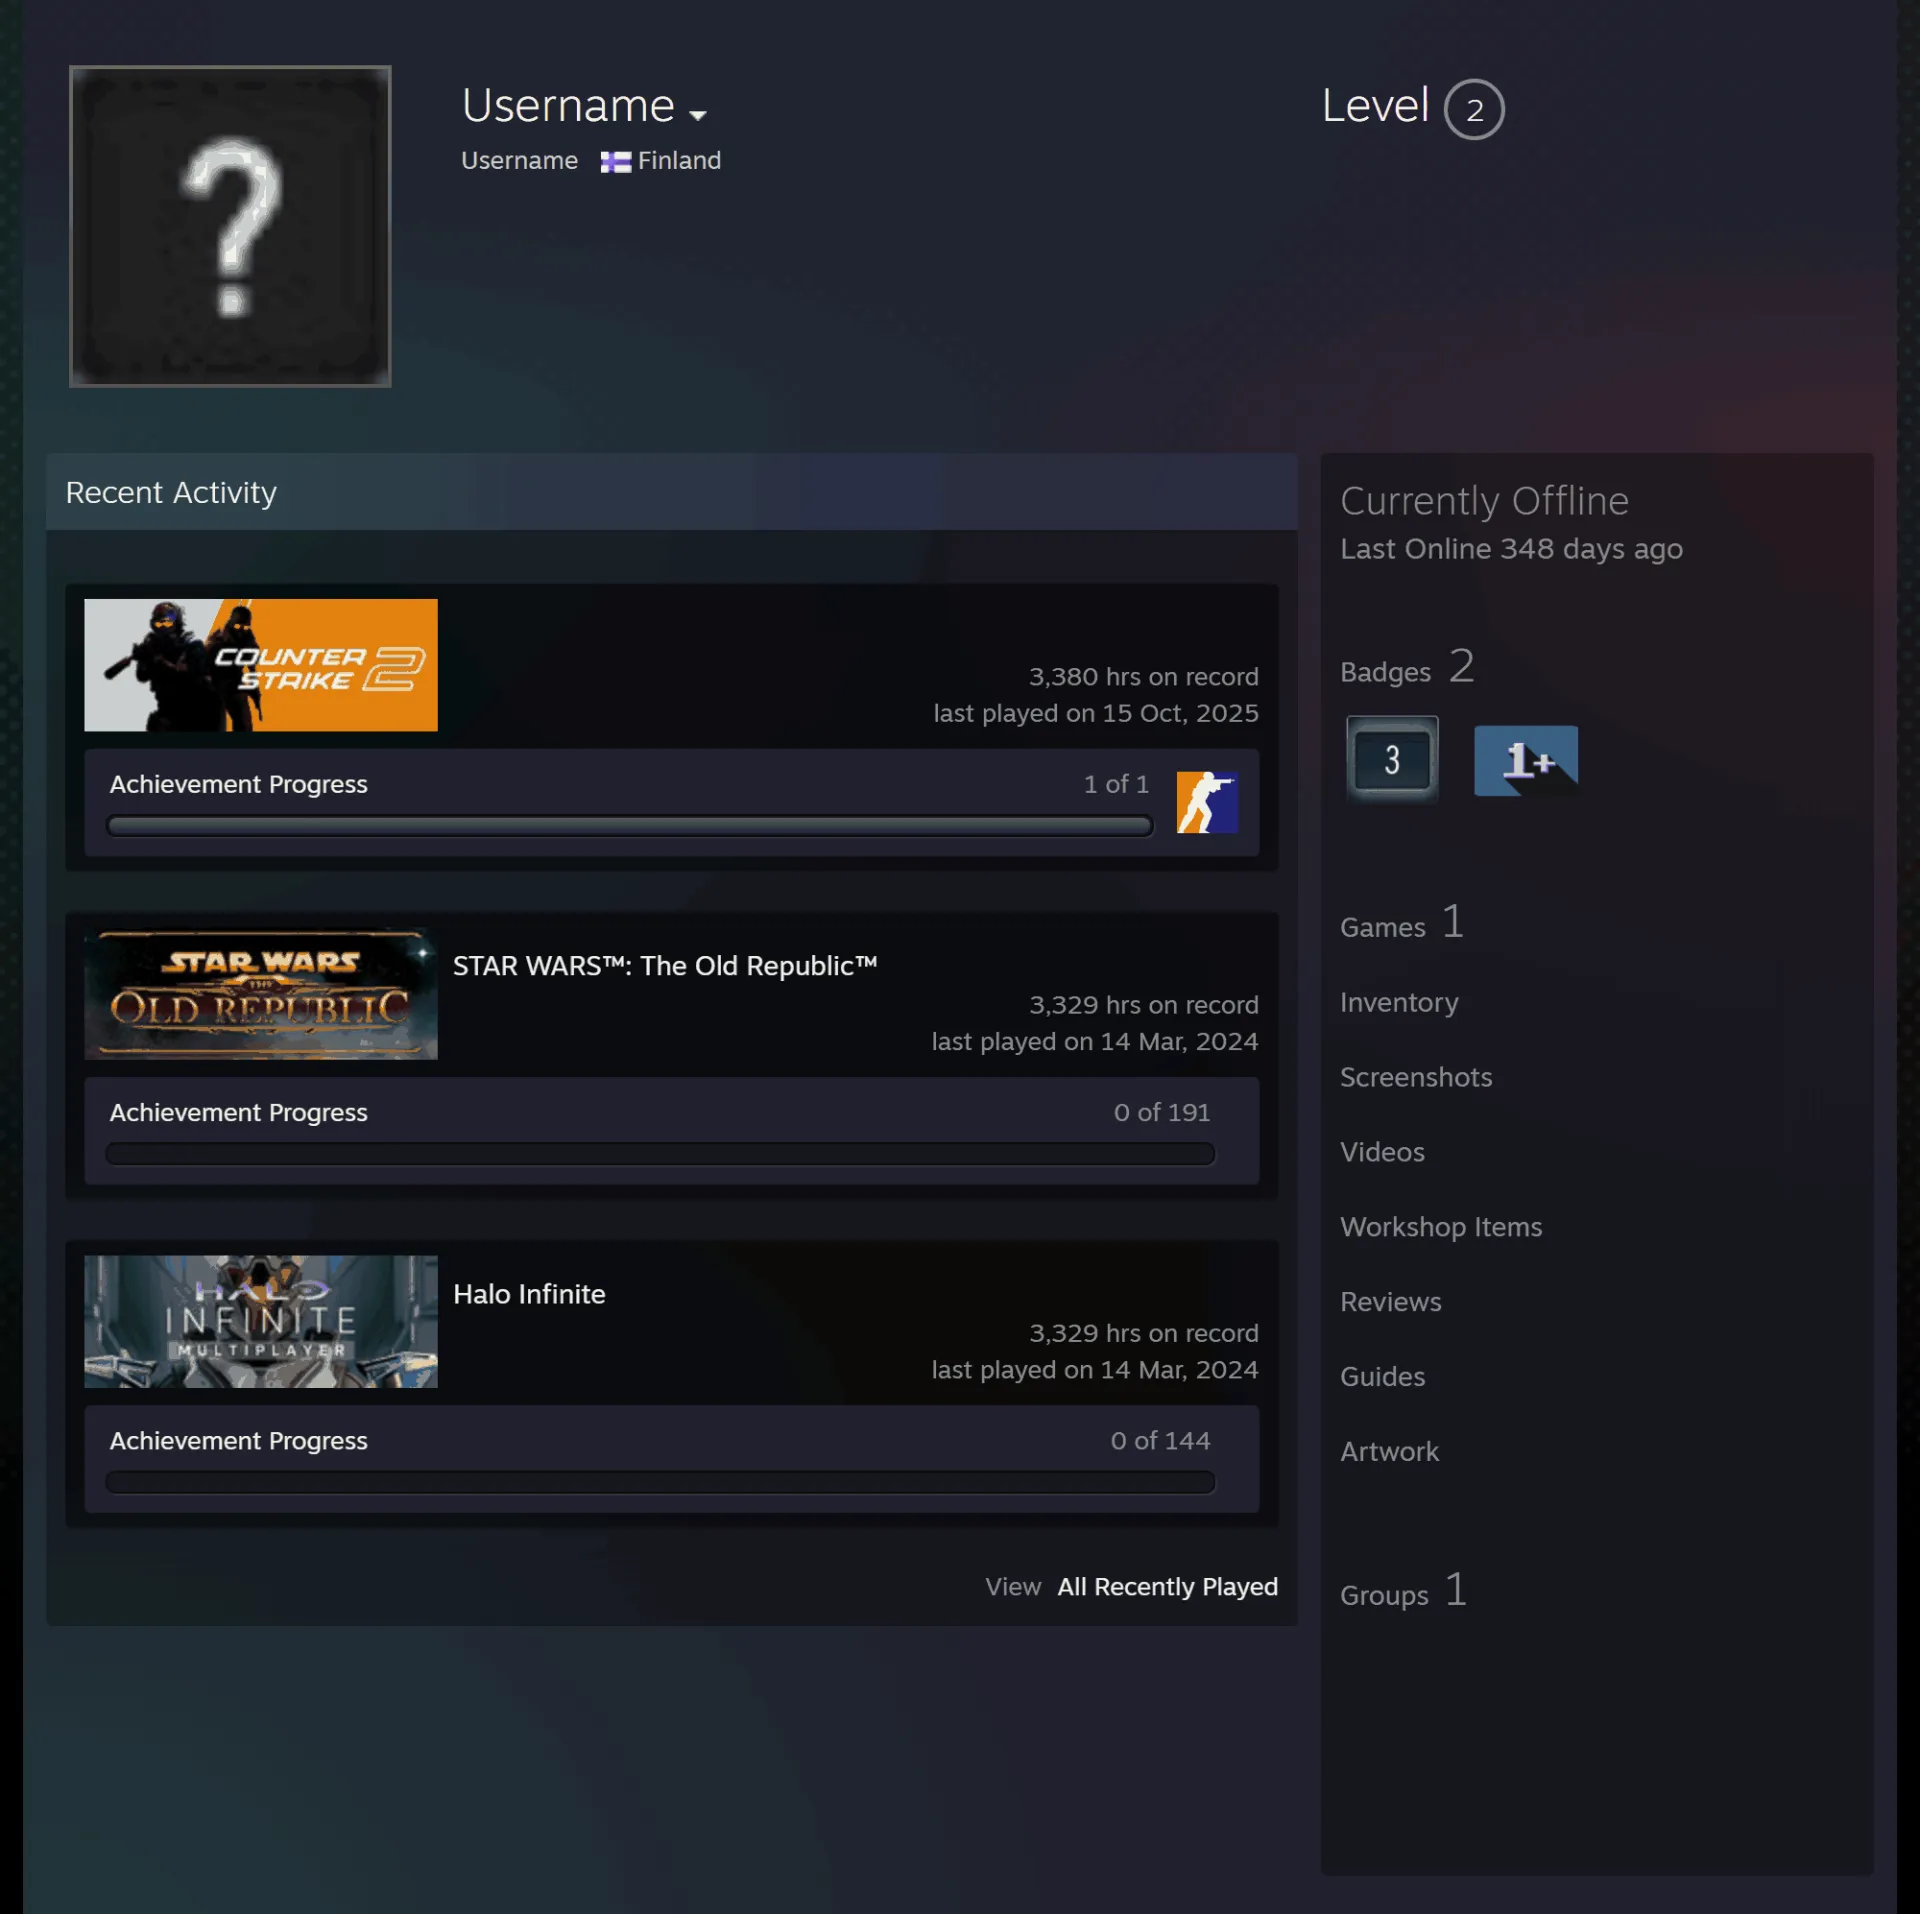Click 'last played on 15 Oct, 2025' text
Image resolution: width=1920 pixels, height=1914 pixels.
[x=1096, y=713]
